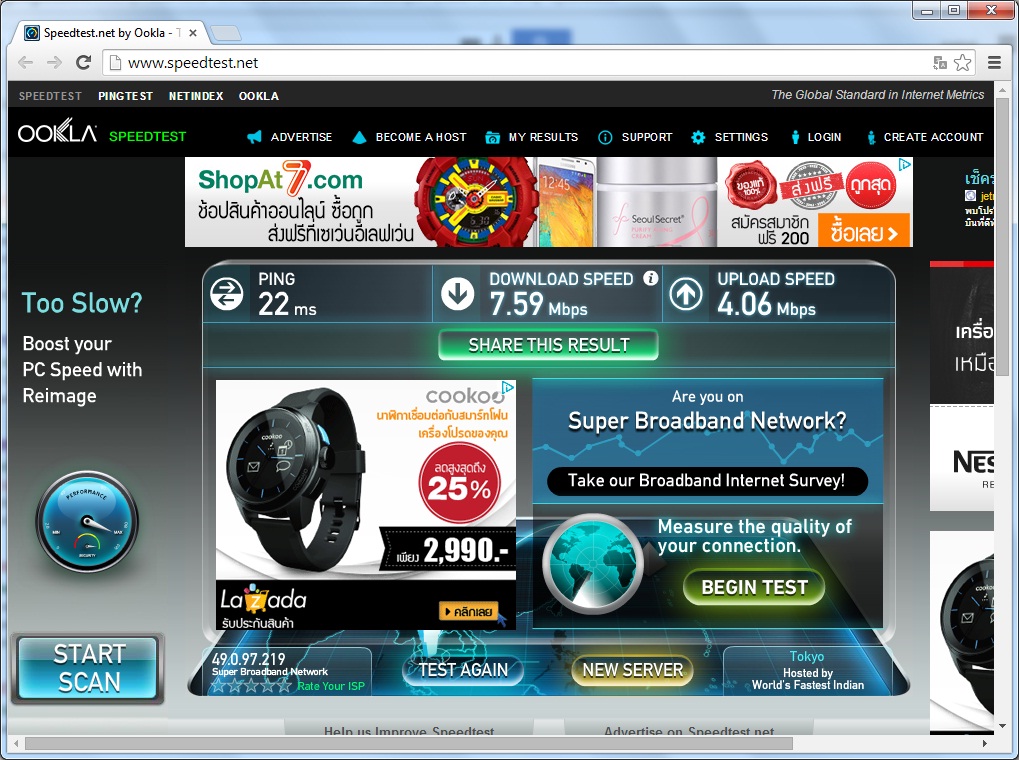Click the Too Slow? heading
Image resolution: width=1019 pixels, height=760 pixels.
[x=82, y=303]
